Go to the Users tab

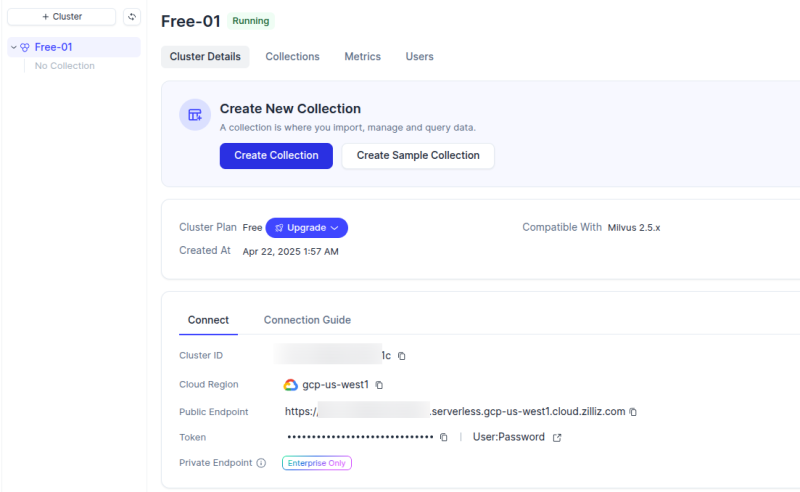[x=419, y=57]
